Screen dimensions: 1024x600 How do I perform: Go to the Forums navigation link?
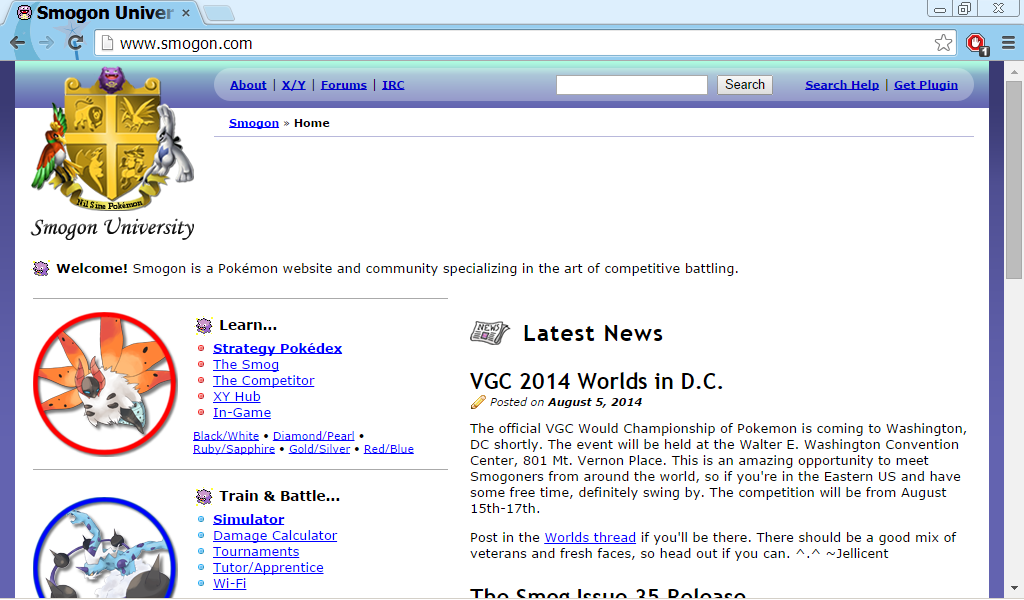tap(344, 85)
